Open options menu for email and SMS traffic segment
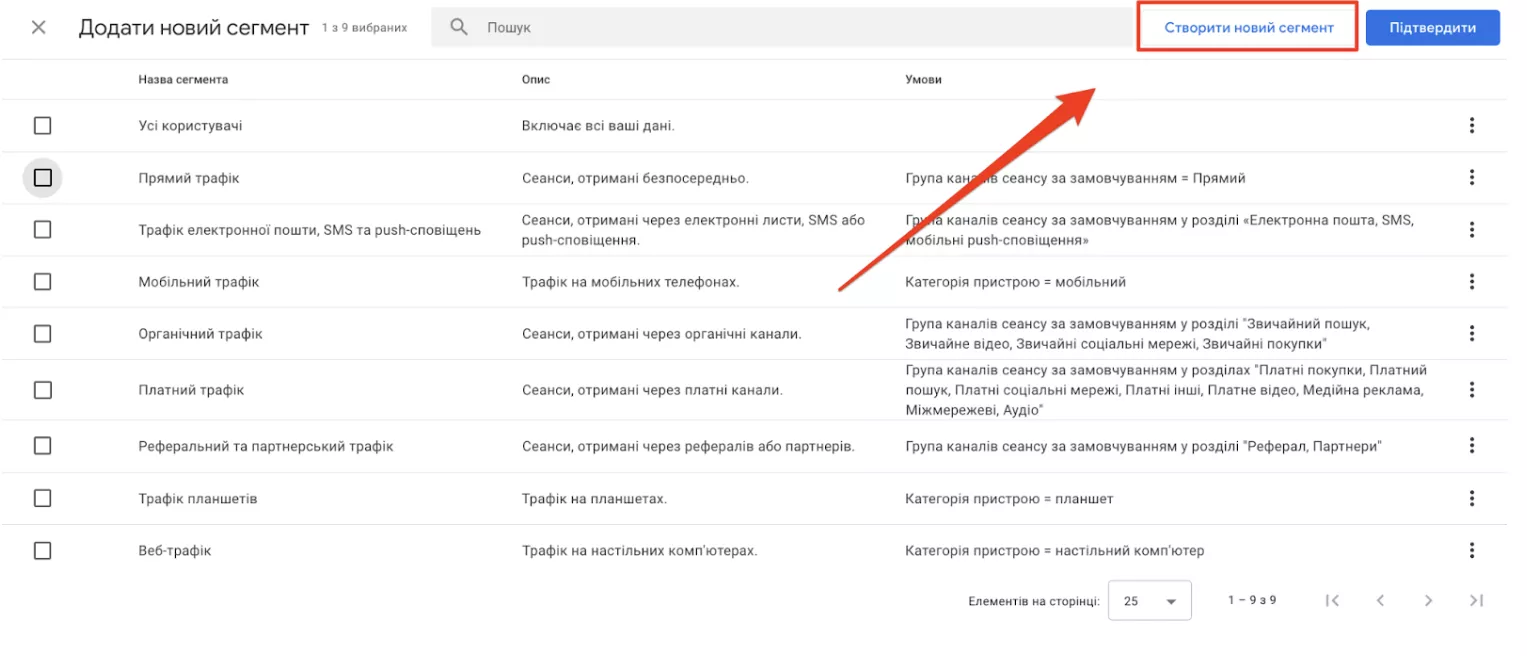1527x656 pixels. point(1471,229)
